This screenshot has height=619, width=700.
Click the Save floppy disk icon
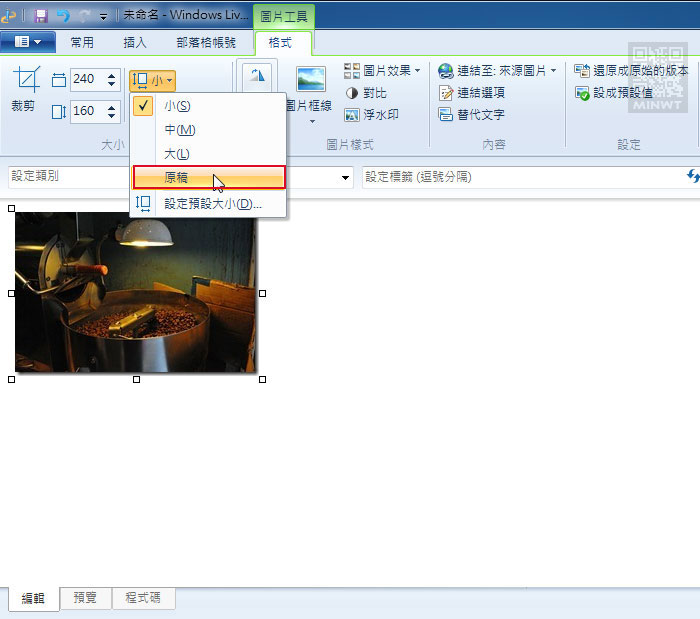click(41, 16)
